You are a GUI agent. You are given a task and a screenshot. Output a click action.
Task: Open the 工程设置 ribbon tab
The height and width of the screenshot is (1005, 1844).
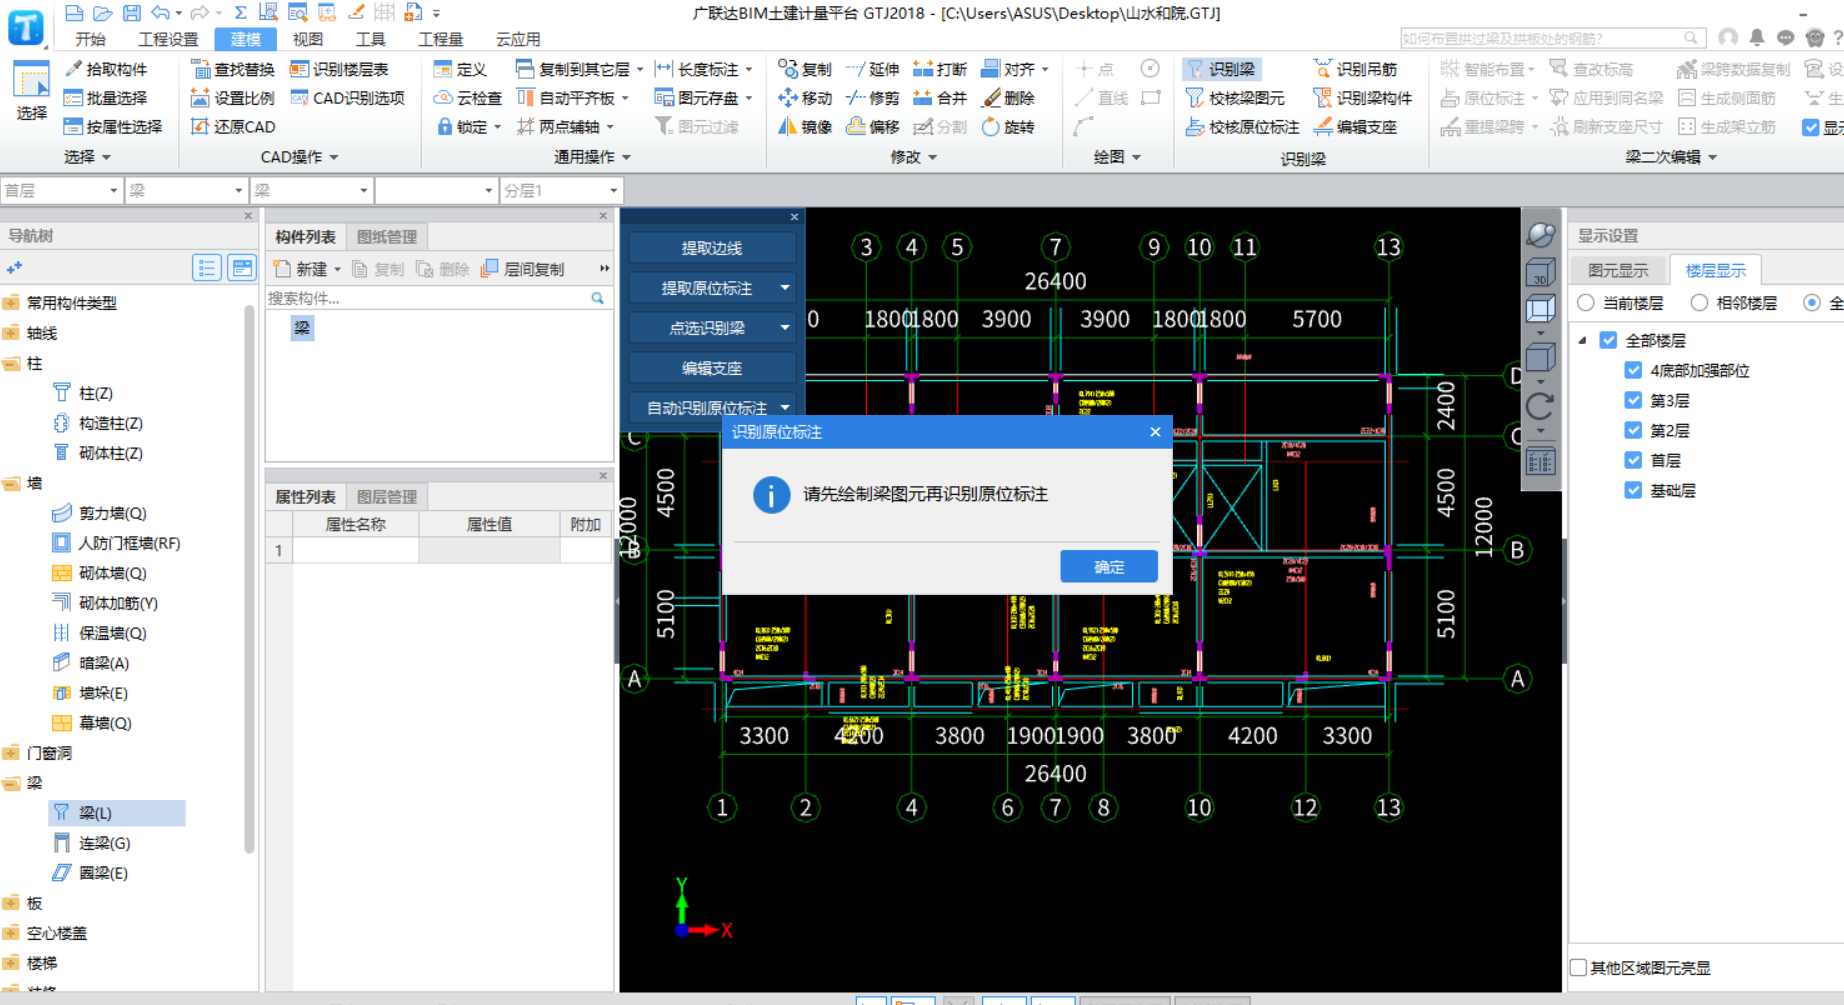[168, 39]
